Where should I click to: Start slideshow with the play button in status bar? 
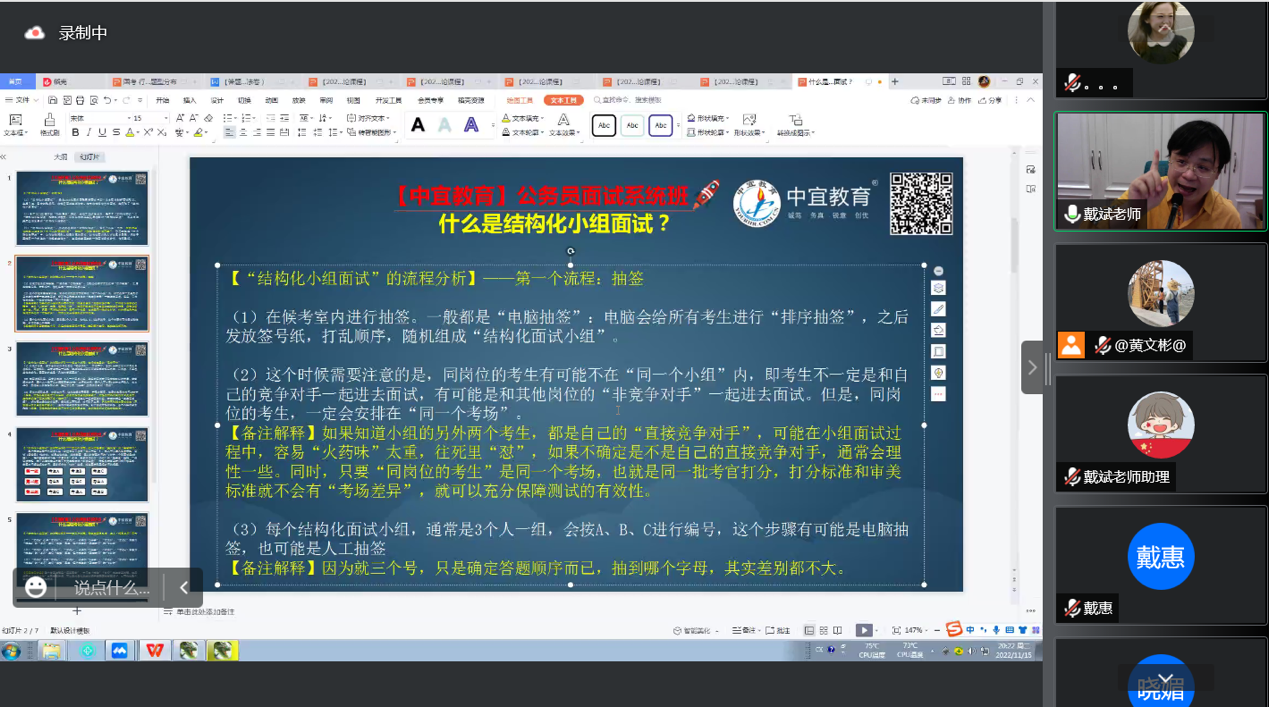[863, 630]
